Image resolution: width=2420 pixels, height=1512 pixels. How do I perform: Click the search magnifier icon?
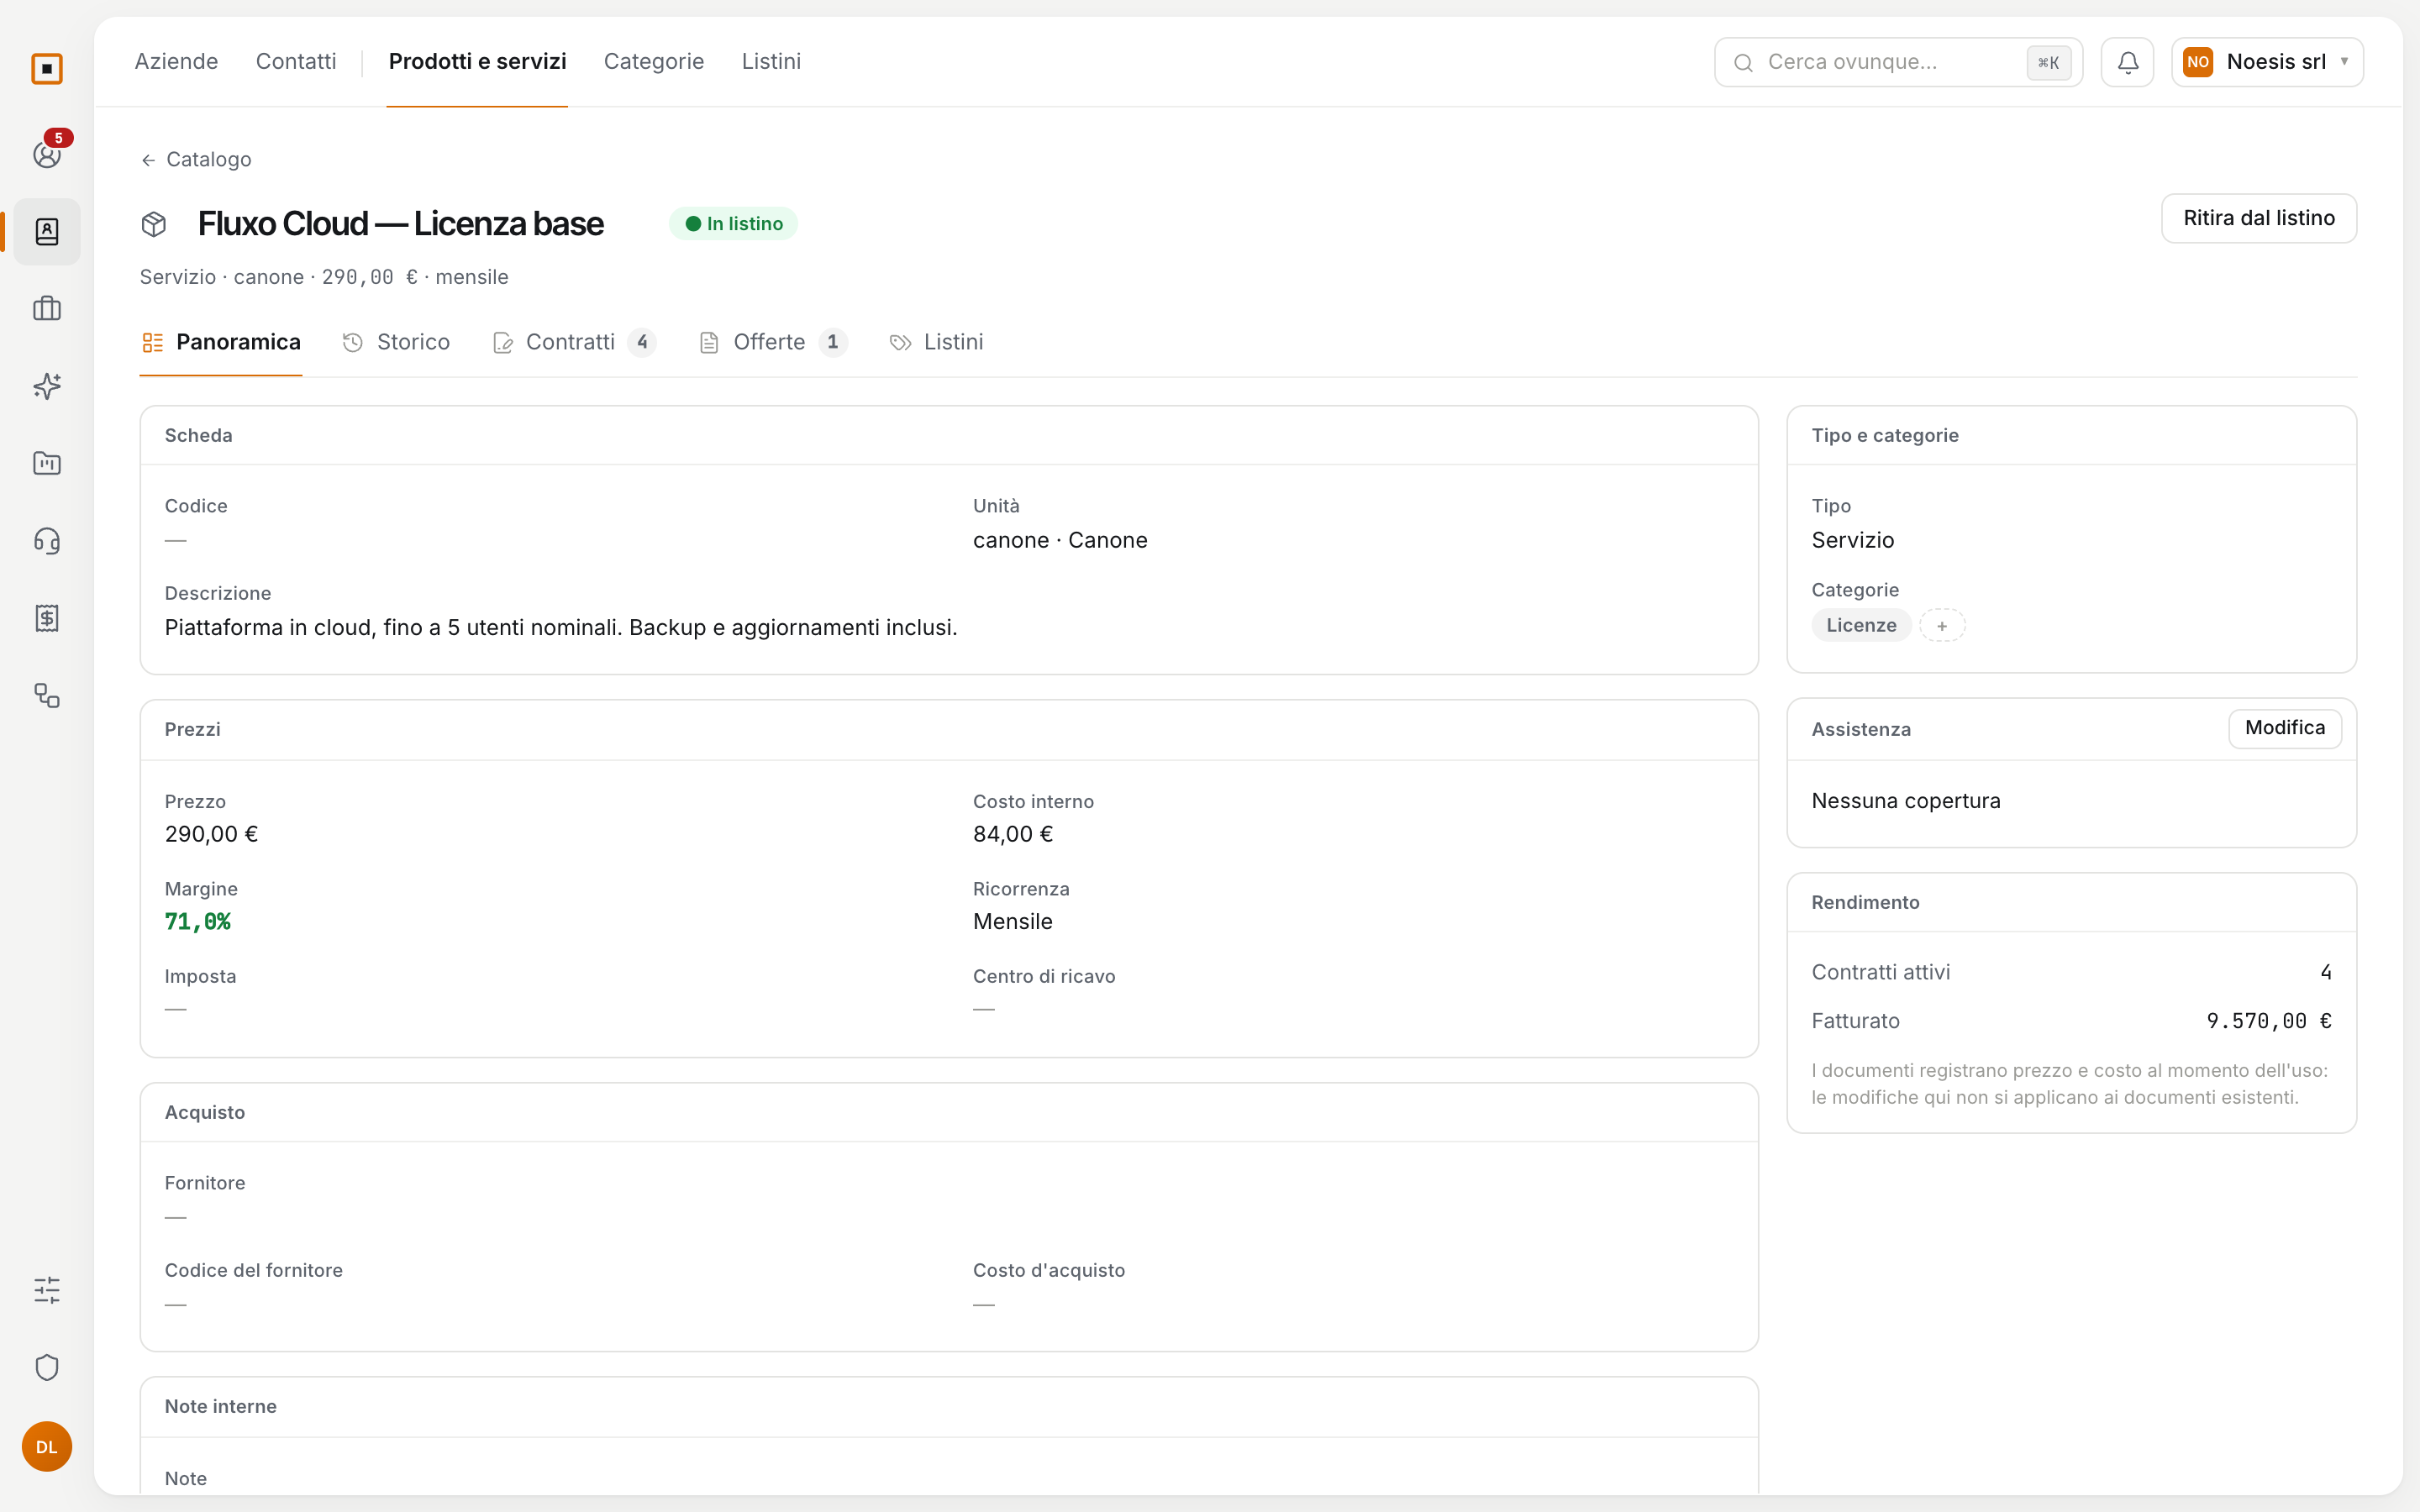(x=1743, y=63)
